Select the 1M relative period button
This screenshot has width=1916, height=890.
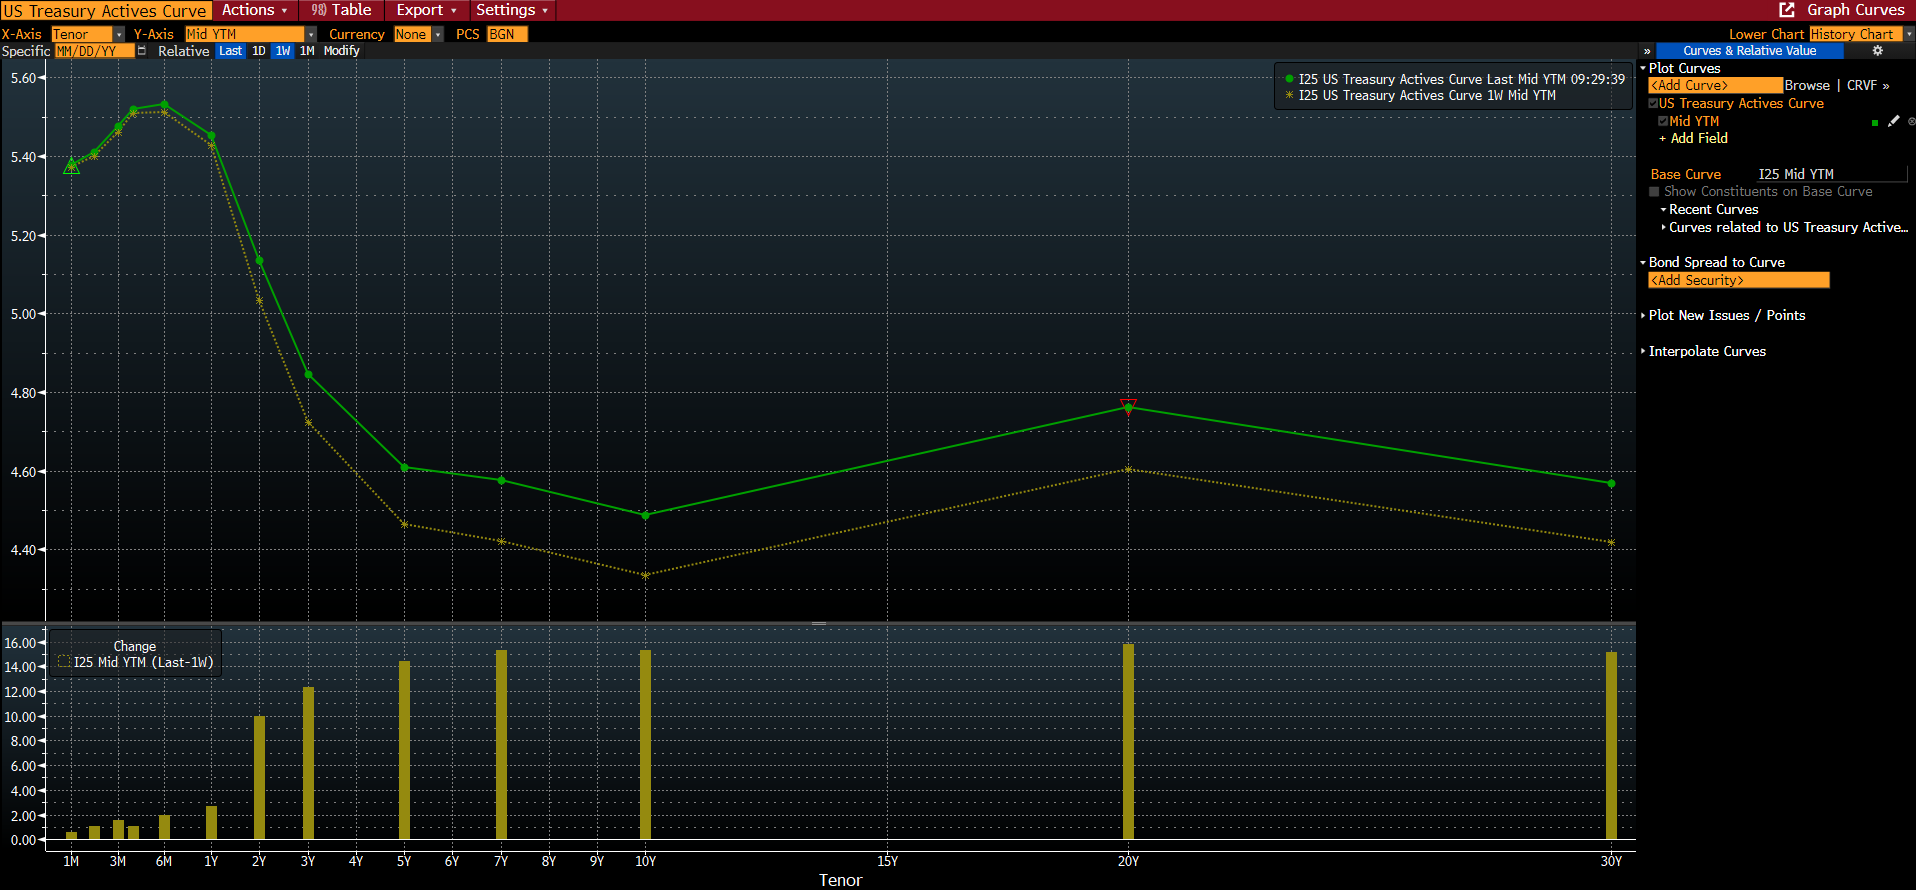307,51
